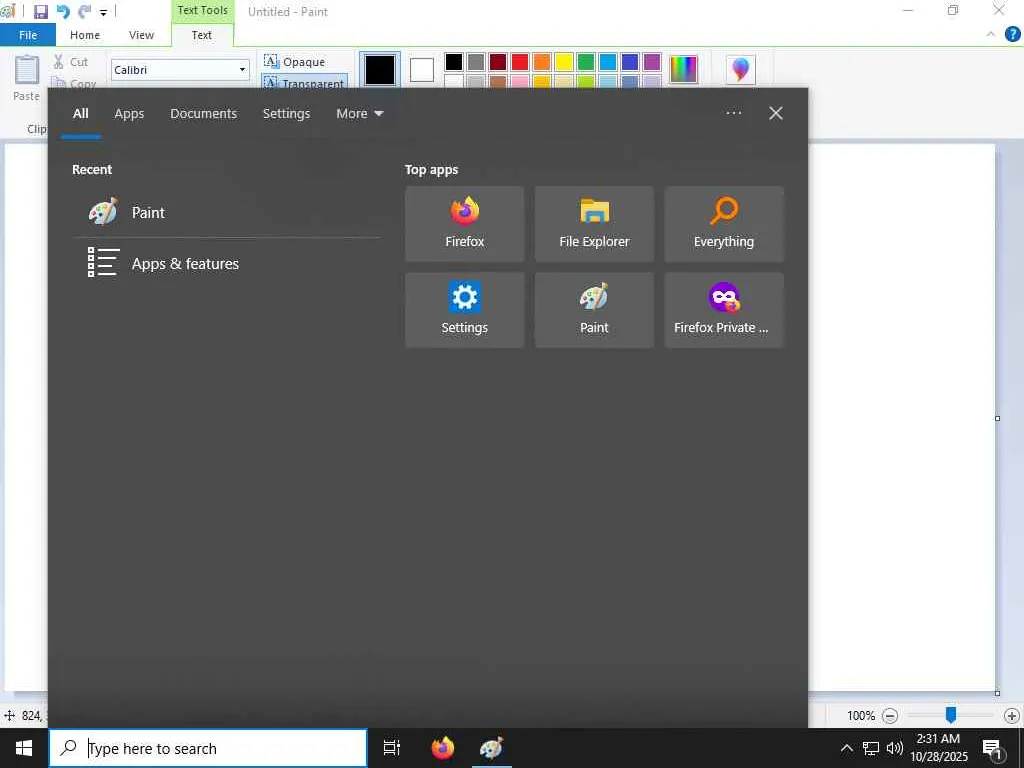Click the Top apps heading text

tap(431, 170)
